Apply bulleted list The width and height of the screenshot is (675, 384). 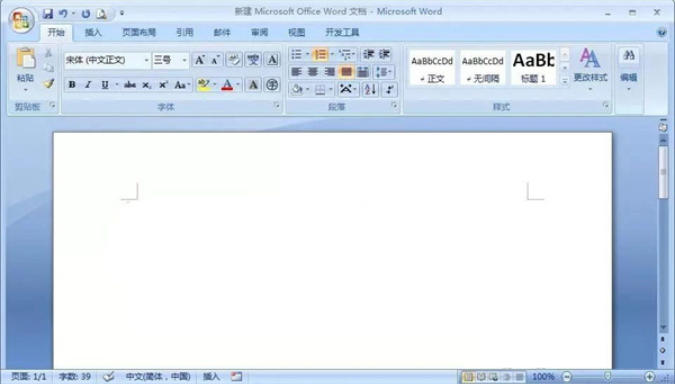click(296, 54)
